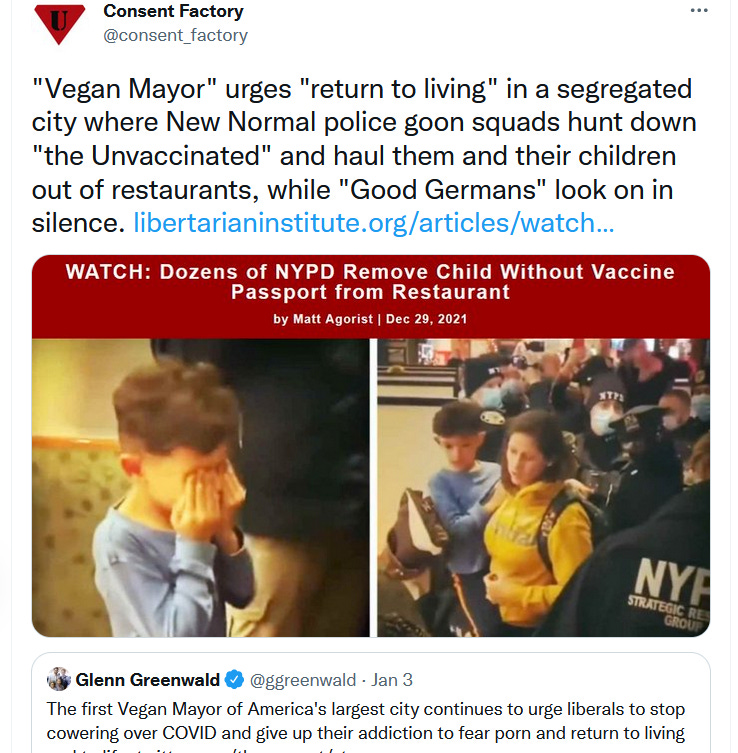Follow the libertarianinstitute.org article link
The height and width of the screenshot is (753, 738).
pos(374,223)
